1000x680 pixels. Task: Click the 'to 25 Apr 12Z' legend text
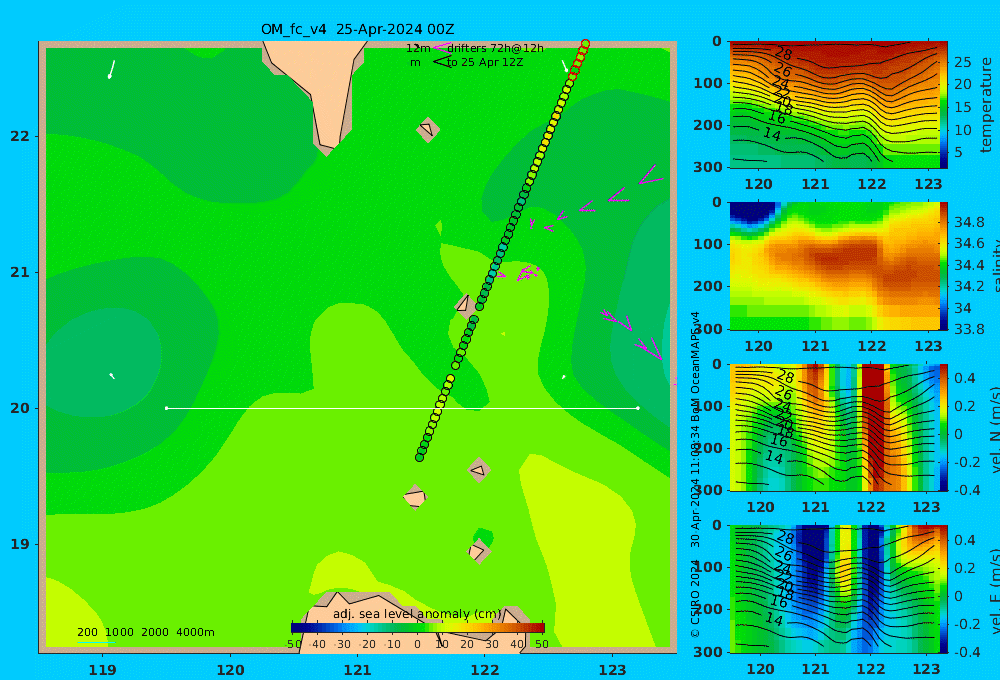coord(485,63)
